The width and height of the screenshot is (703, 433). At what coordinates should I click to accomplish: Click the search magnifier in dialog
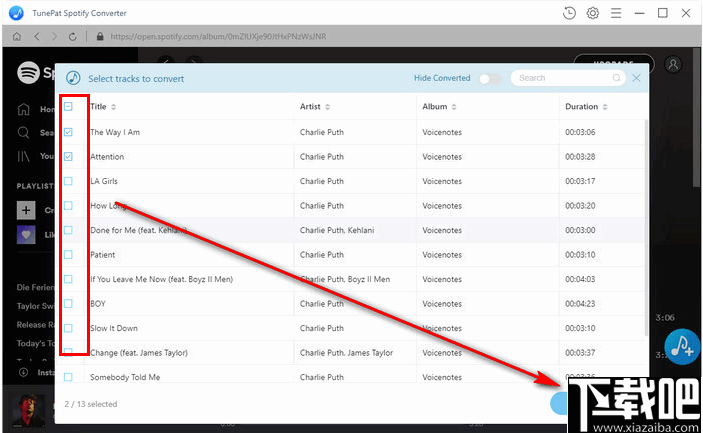pos(616,78)
